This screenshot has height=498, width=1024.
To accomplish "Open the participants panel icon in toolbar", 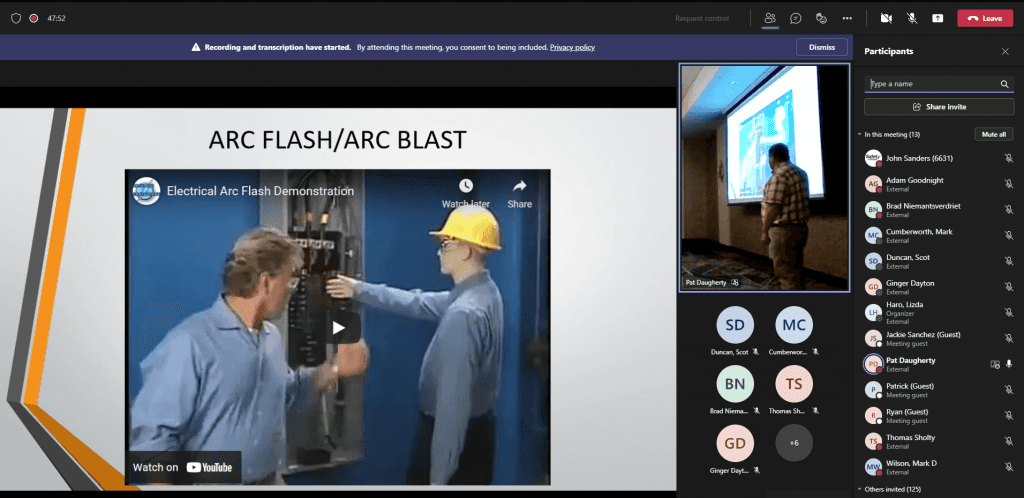I will [x=770, y=18].
